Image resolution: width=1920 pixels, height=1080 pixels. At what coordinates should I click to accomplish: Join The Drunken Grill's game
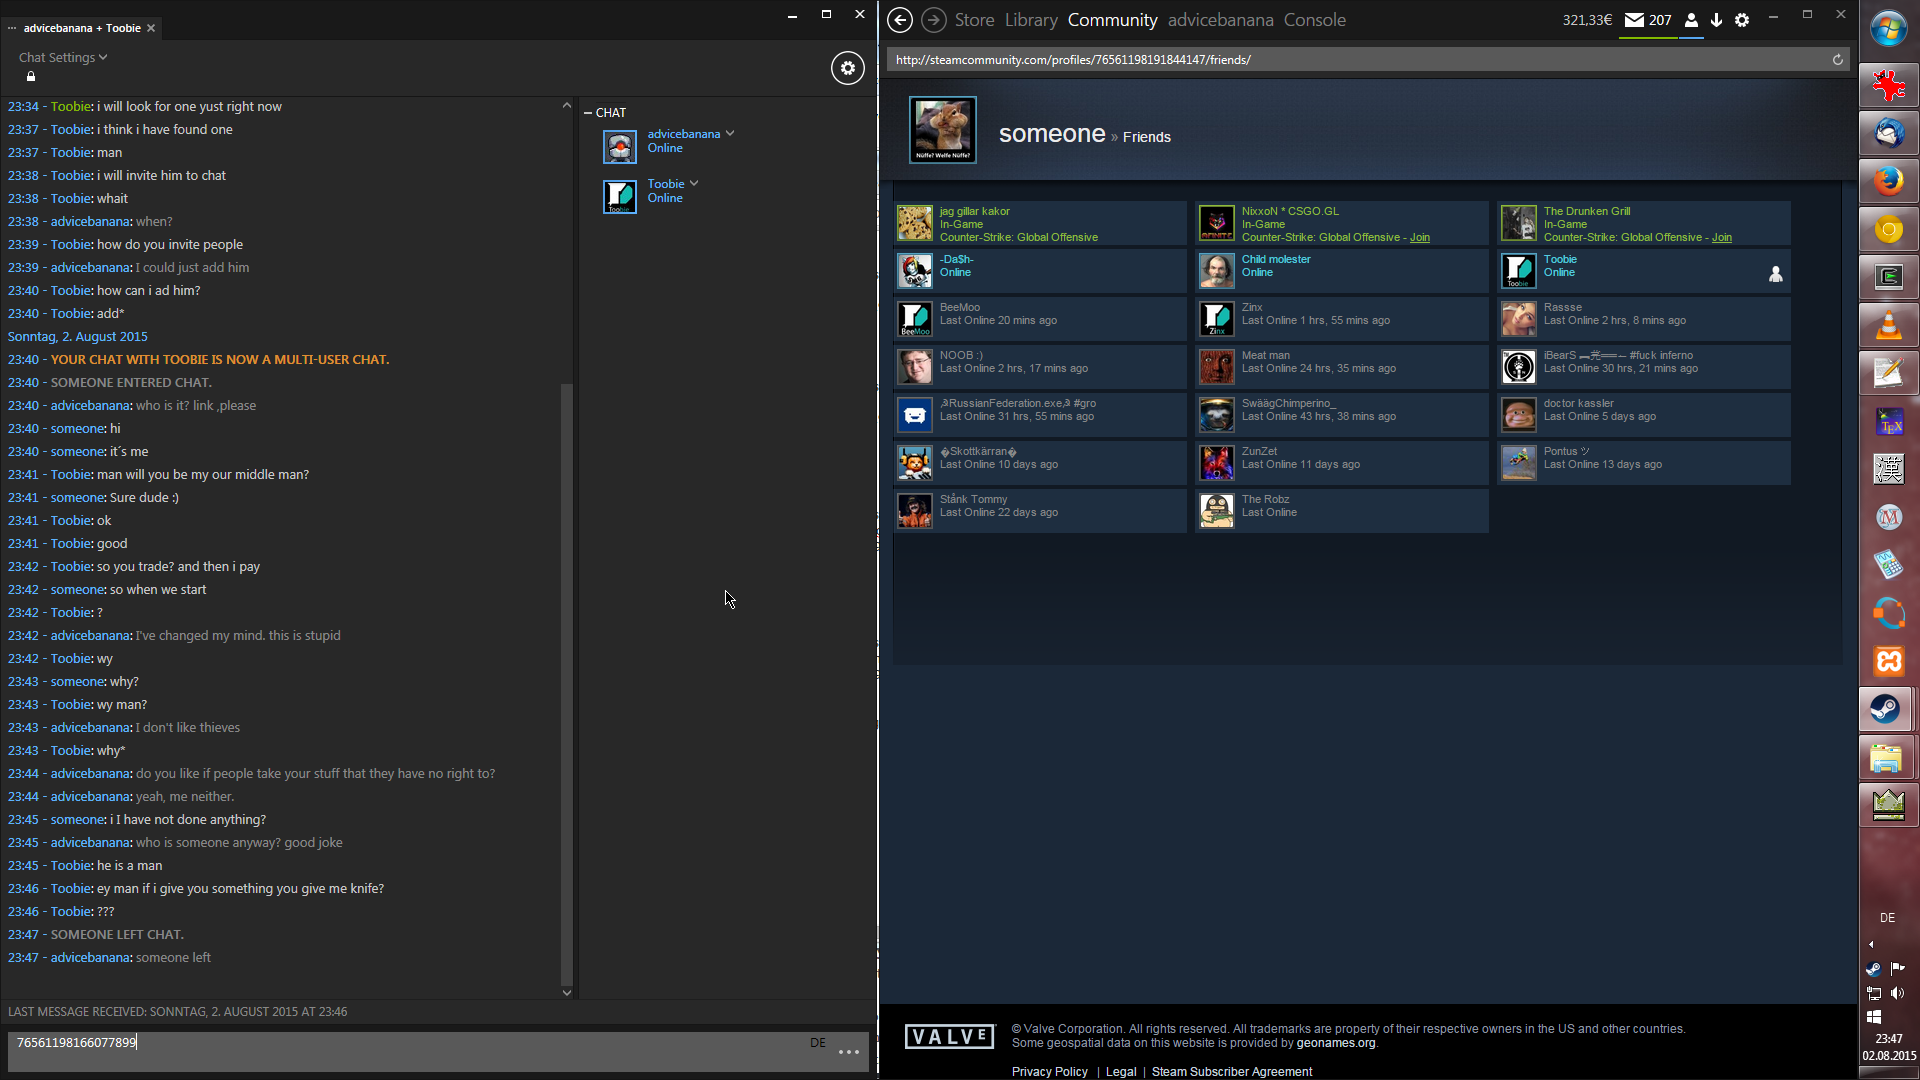1721,238
